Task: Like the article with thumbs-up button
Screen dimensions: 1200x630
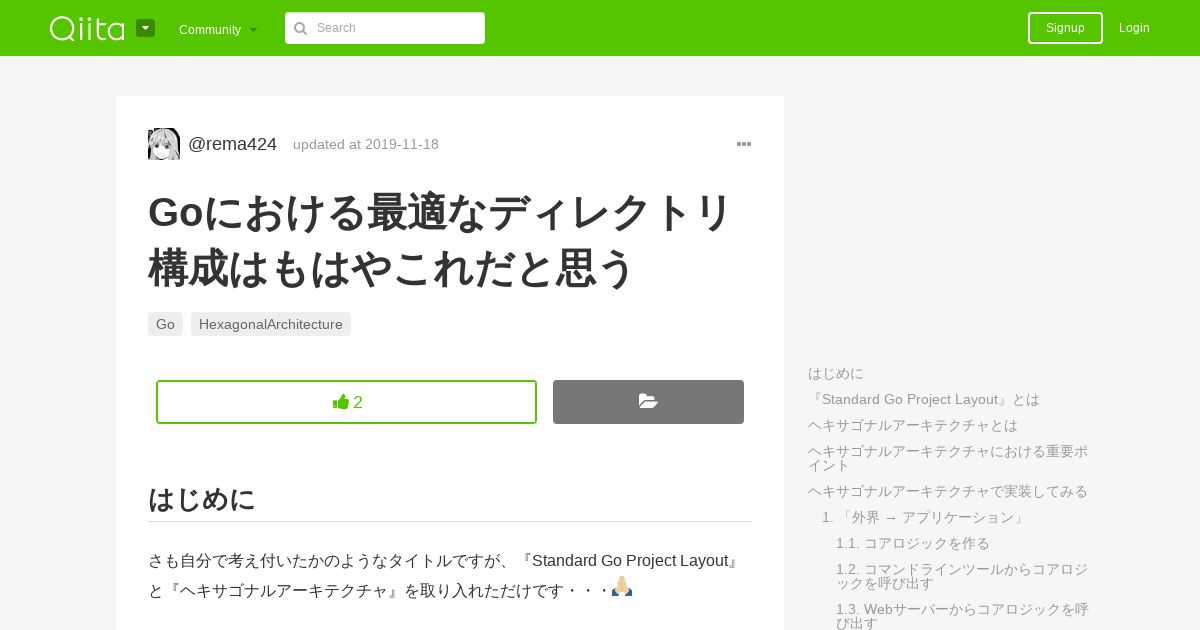Action: 346,402
